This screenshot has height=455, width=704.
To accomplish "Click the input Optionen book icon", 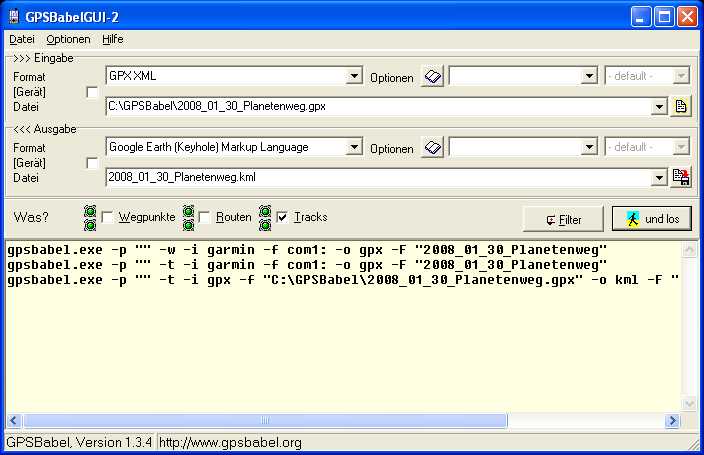I will click(x=432, y=77).
